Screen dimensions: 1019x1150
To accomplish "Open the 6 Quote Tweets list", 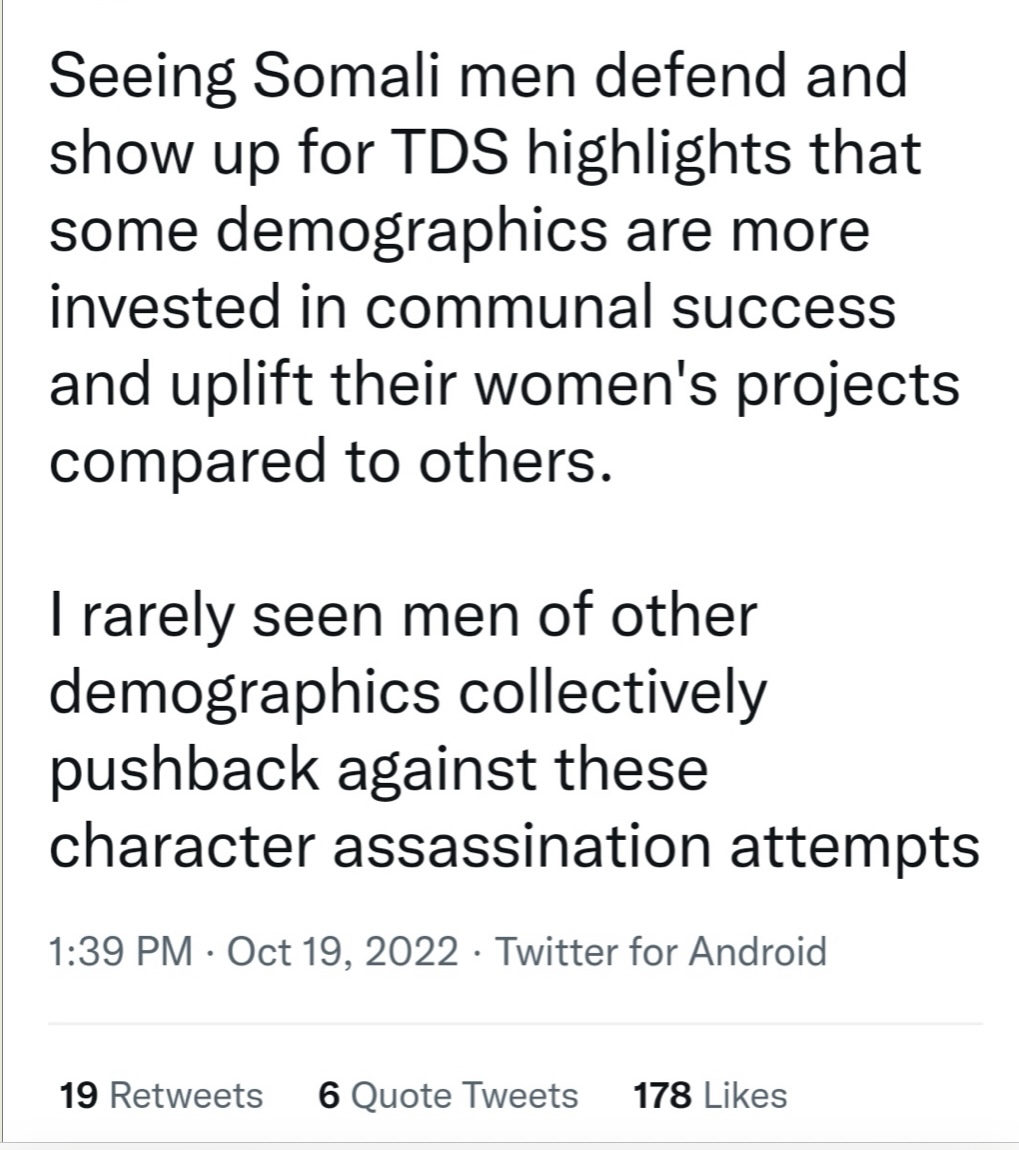I will tap(448, 1095).
